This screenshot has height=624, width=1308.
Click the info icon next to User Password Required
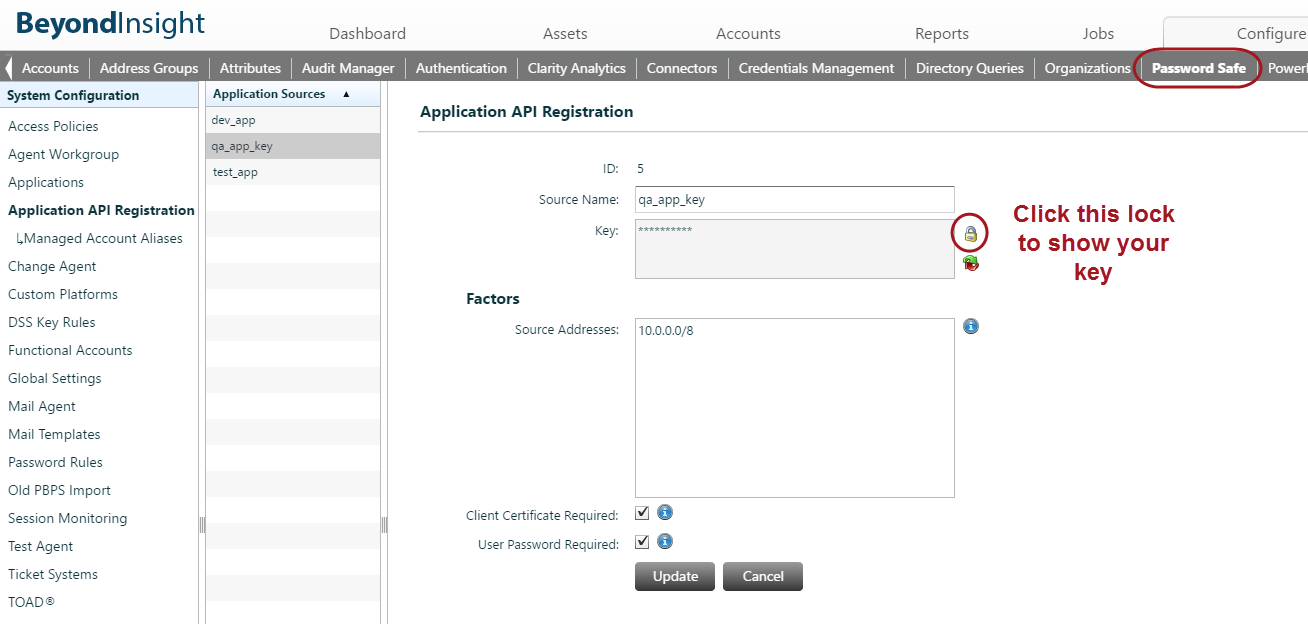point(665,541)
